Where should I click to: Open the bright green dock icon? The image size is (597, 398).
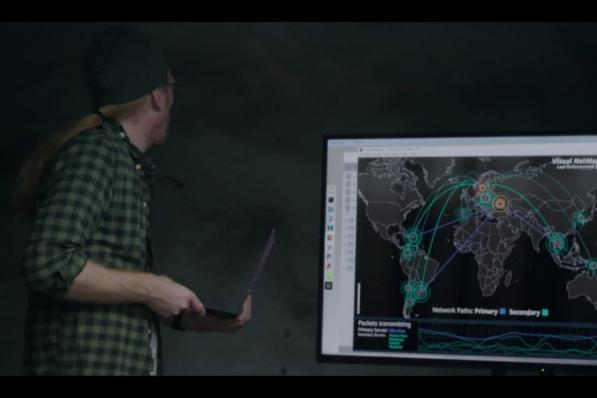pyautogui.click(x=329, y=276)
